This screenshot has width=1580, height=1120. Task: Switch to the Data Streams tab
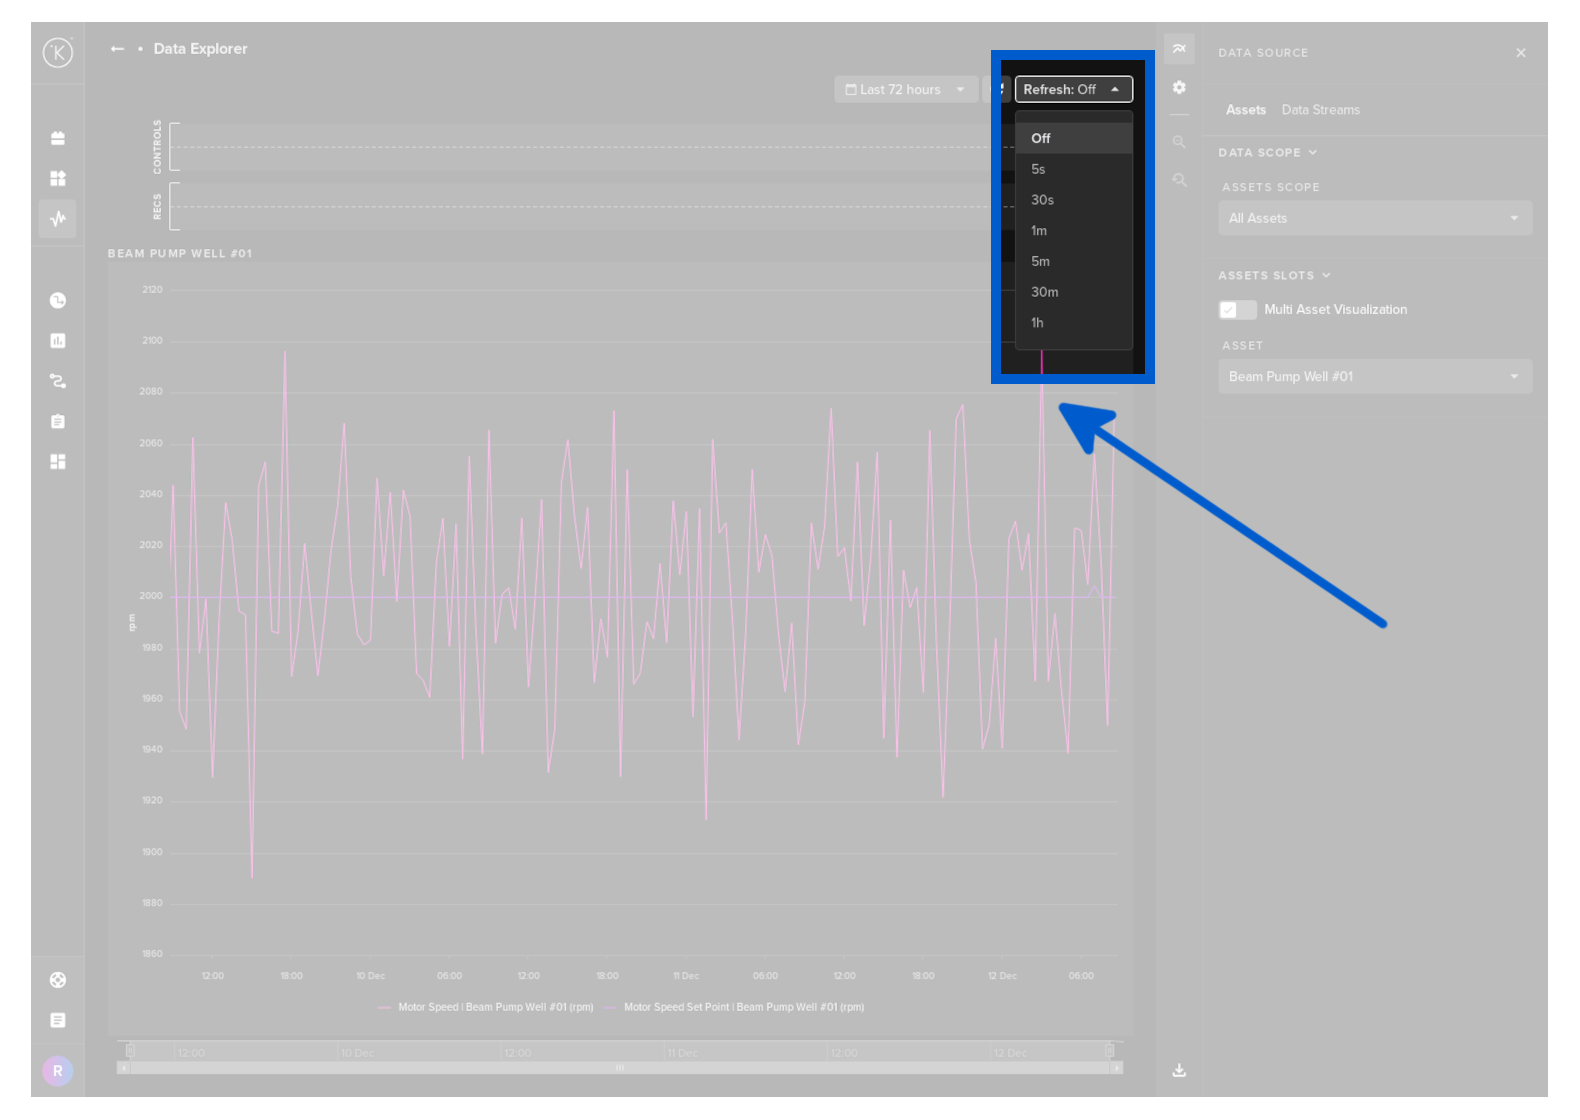pyautogui.click(x=1321, y=110)
